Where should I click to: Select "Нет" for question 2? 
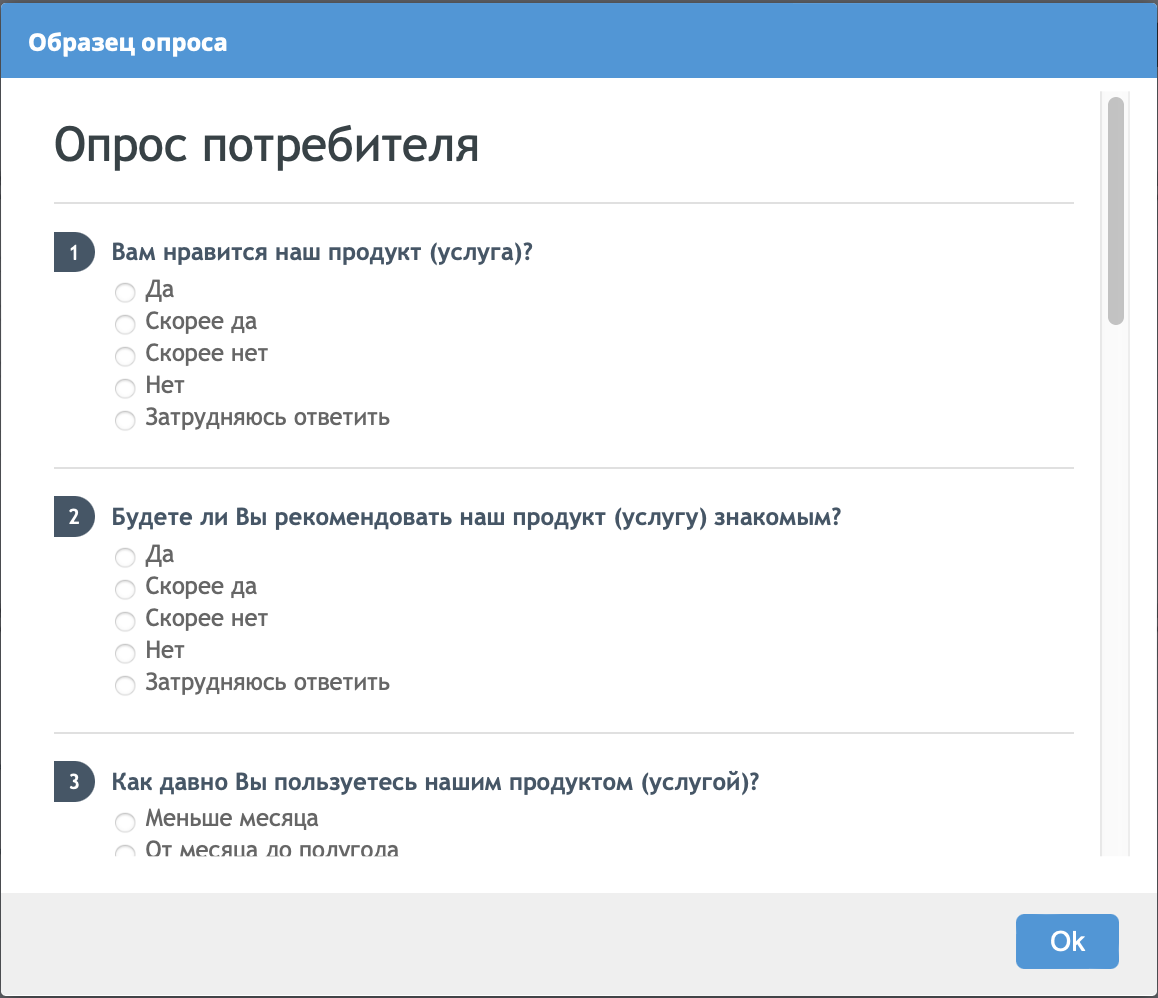click(125, 653)
